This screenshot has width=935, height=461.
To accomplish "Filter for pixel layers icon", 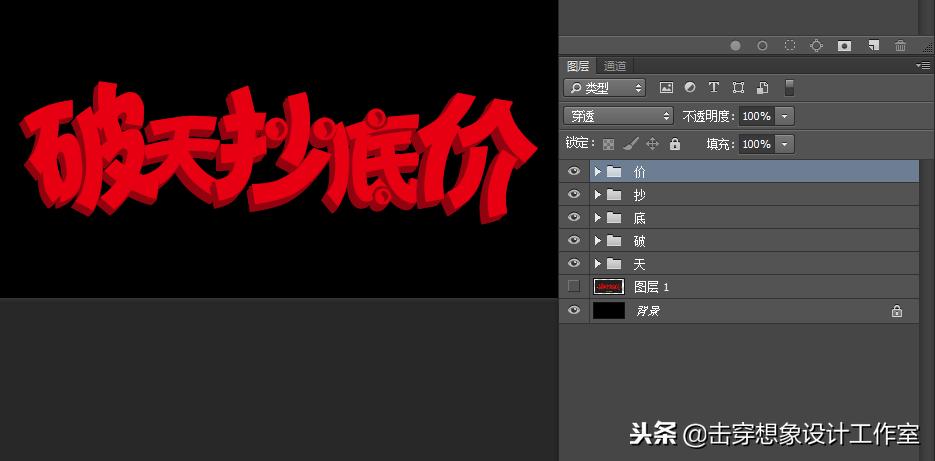I will click(666, 88).
